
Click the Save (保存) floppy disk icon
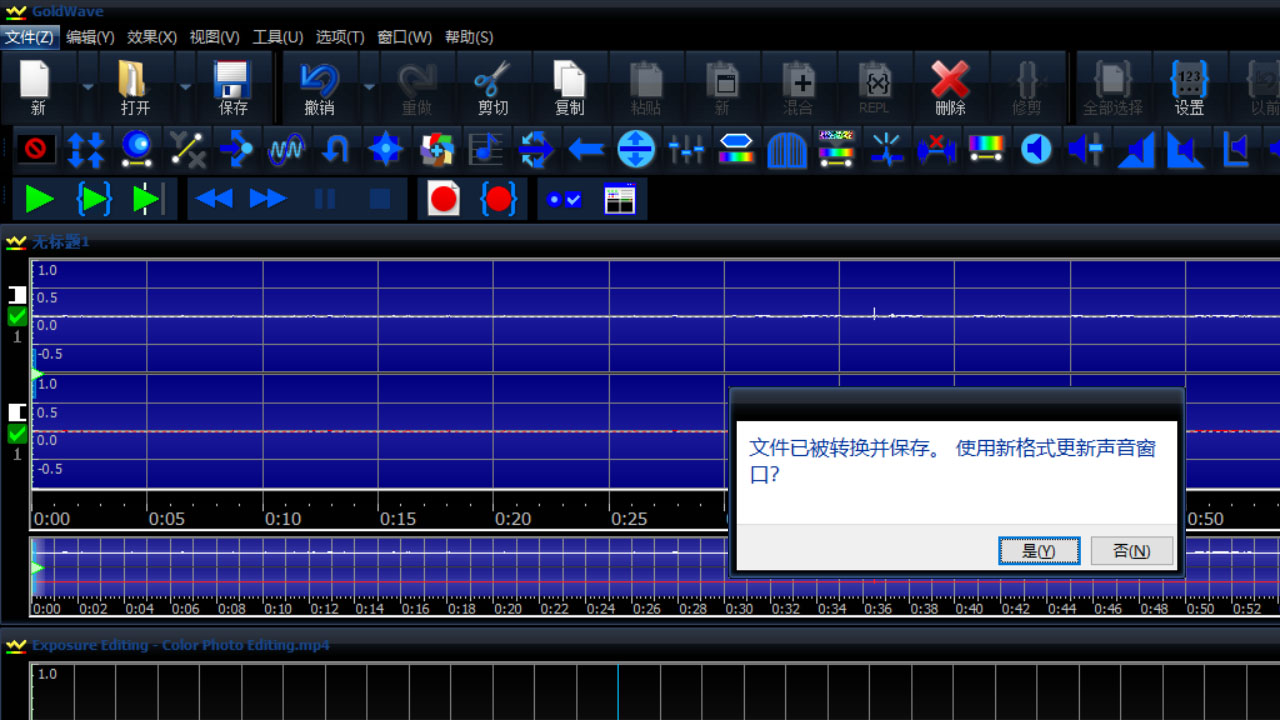click(x=232, y=86)
